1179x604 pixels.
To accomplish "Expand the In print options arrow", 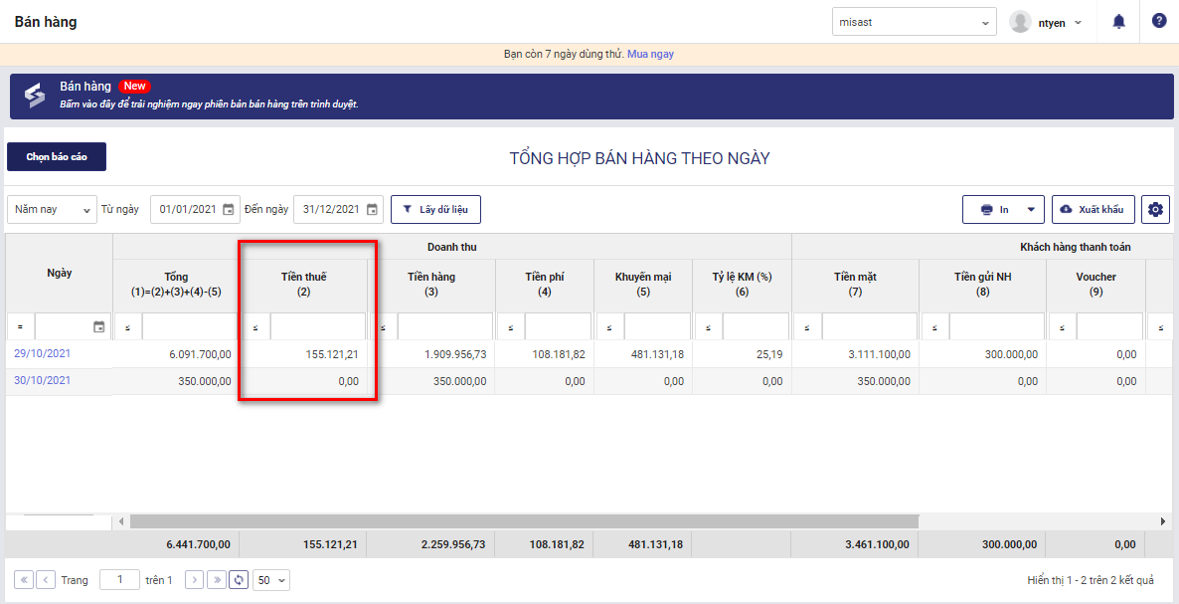I will click(1031, 210).
